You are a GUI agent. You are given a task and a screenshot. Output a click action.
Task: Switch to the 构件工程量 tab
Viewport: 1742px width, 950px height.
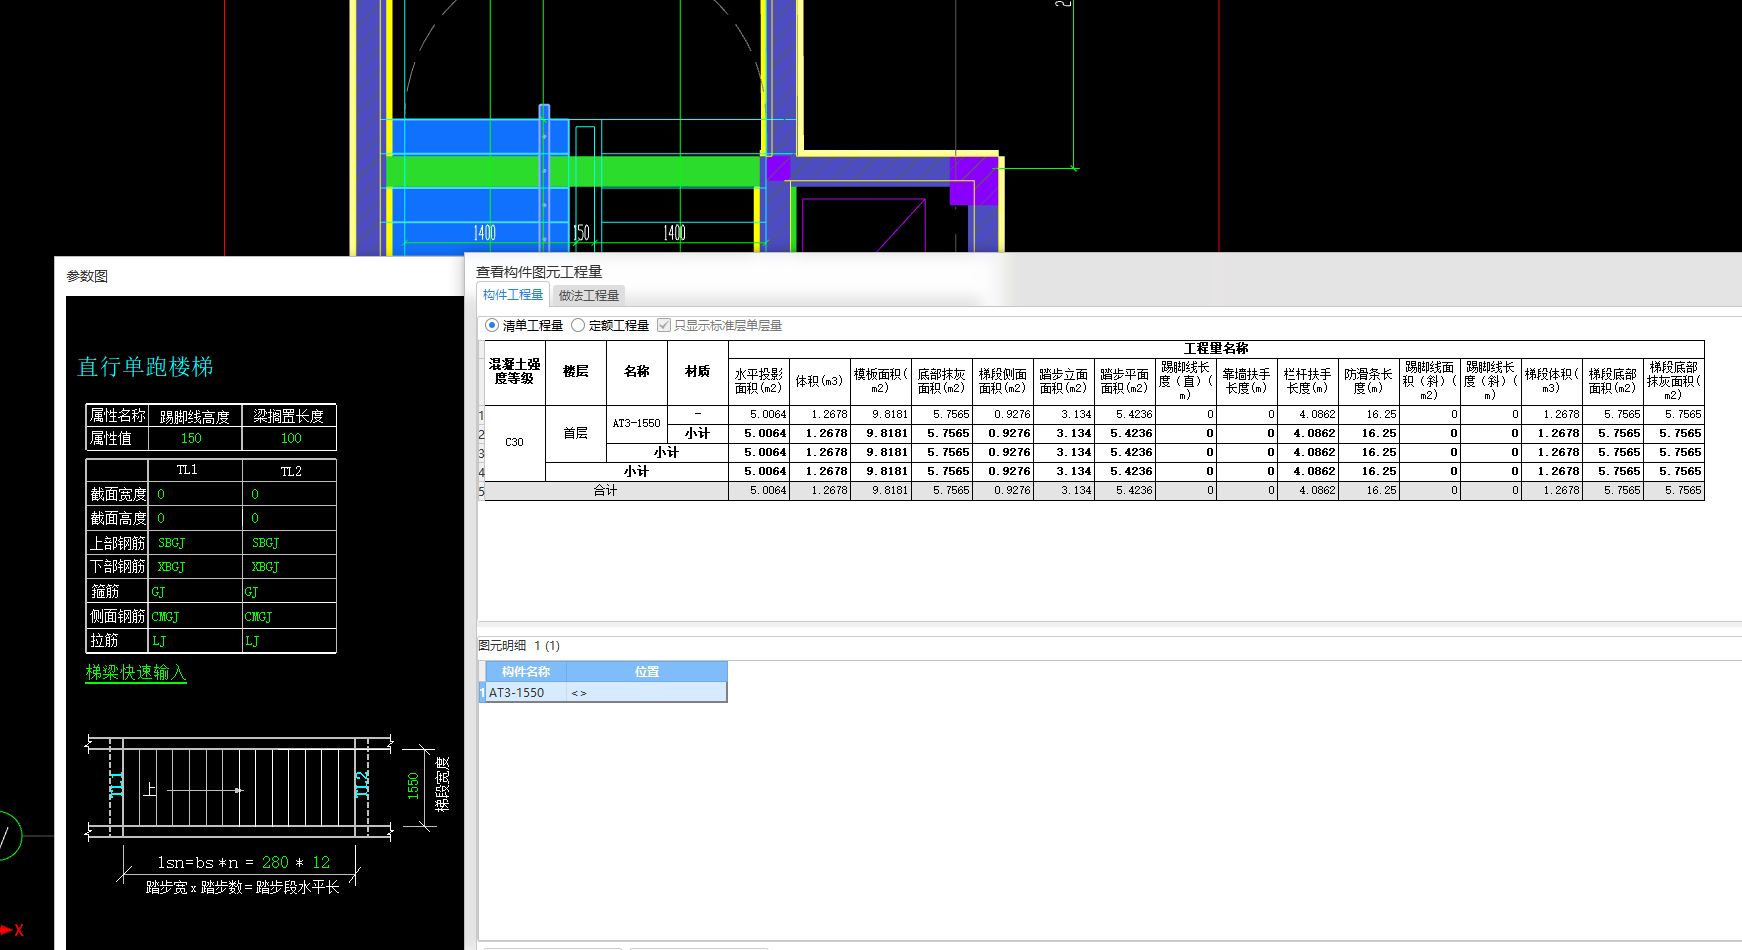(x=512, y=295)
